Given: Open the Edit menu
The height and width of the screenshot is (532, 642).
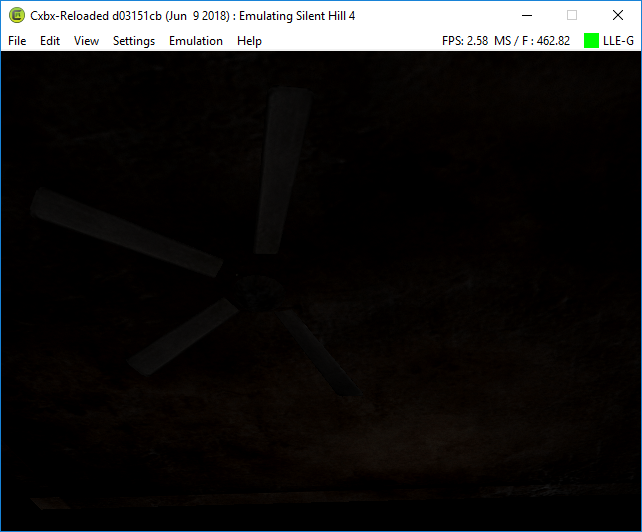Looking at the screenshot, I should click(x=50, y=41).
